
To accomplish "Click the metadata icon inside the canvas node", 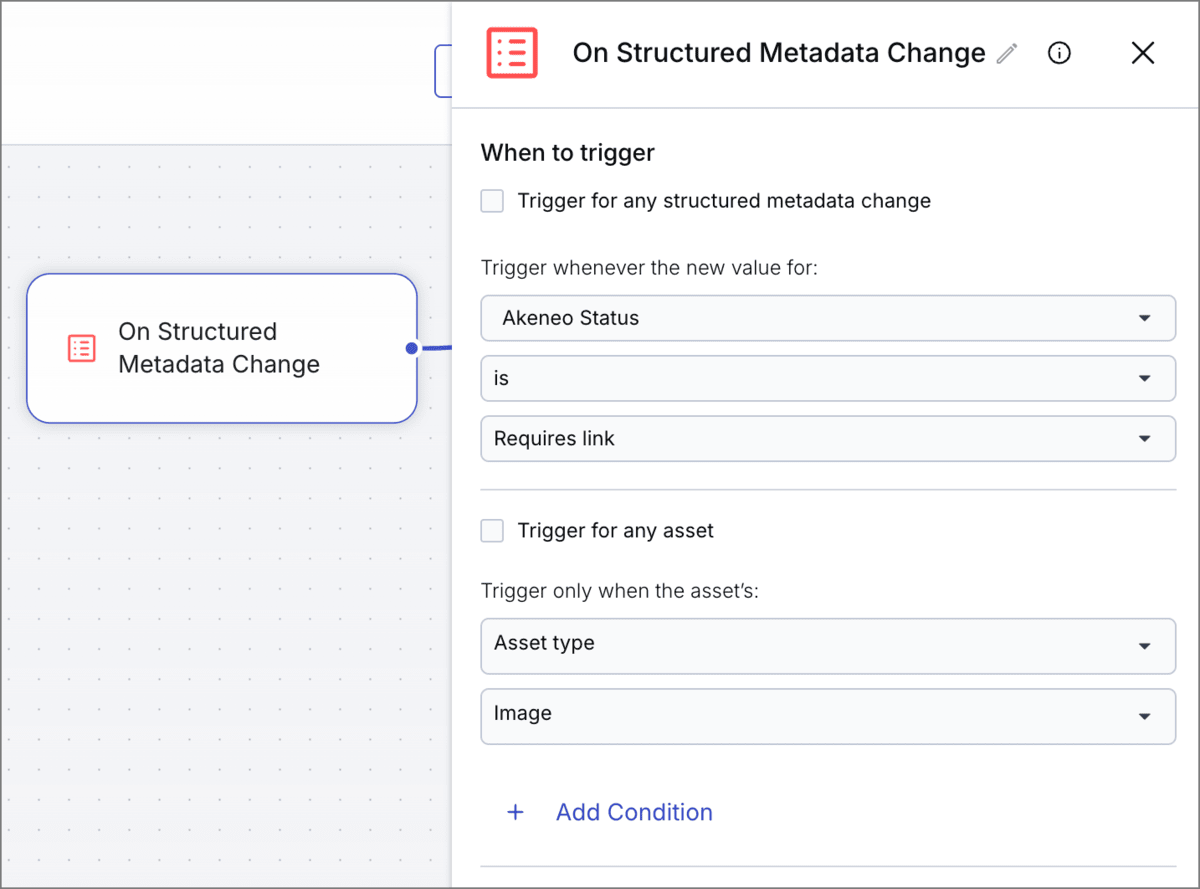I will tap(81, 348).
